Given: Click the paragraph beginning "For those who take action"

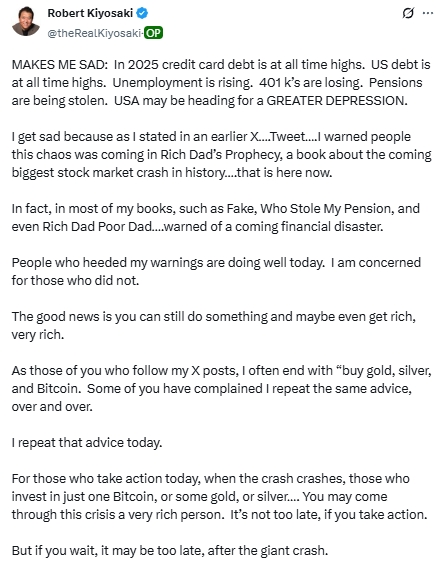Looking at the screenshot, I should point(219,496).
